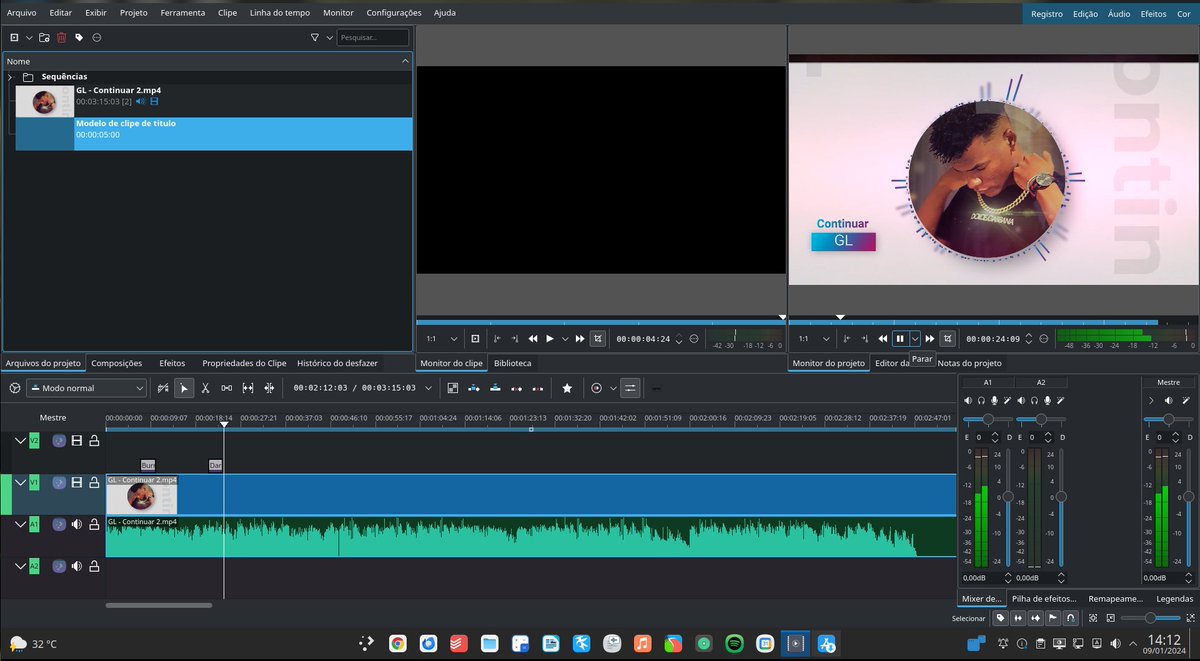Switch to the Cor workspace layout

1184,14
